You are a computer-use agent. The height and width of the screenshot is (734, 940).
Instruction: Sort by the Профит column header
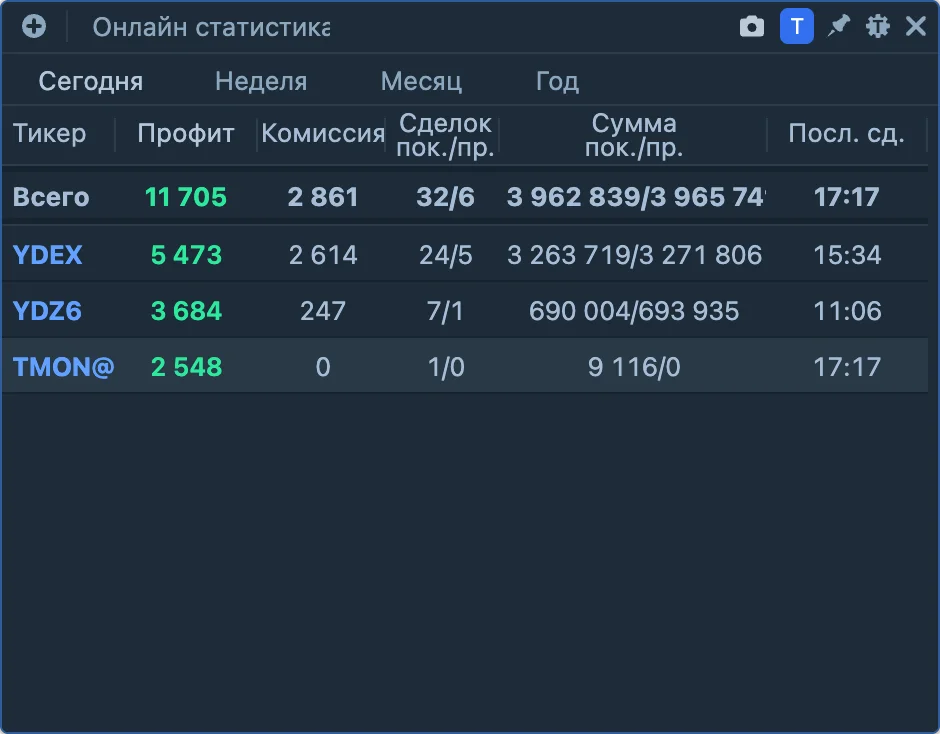185,133
